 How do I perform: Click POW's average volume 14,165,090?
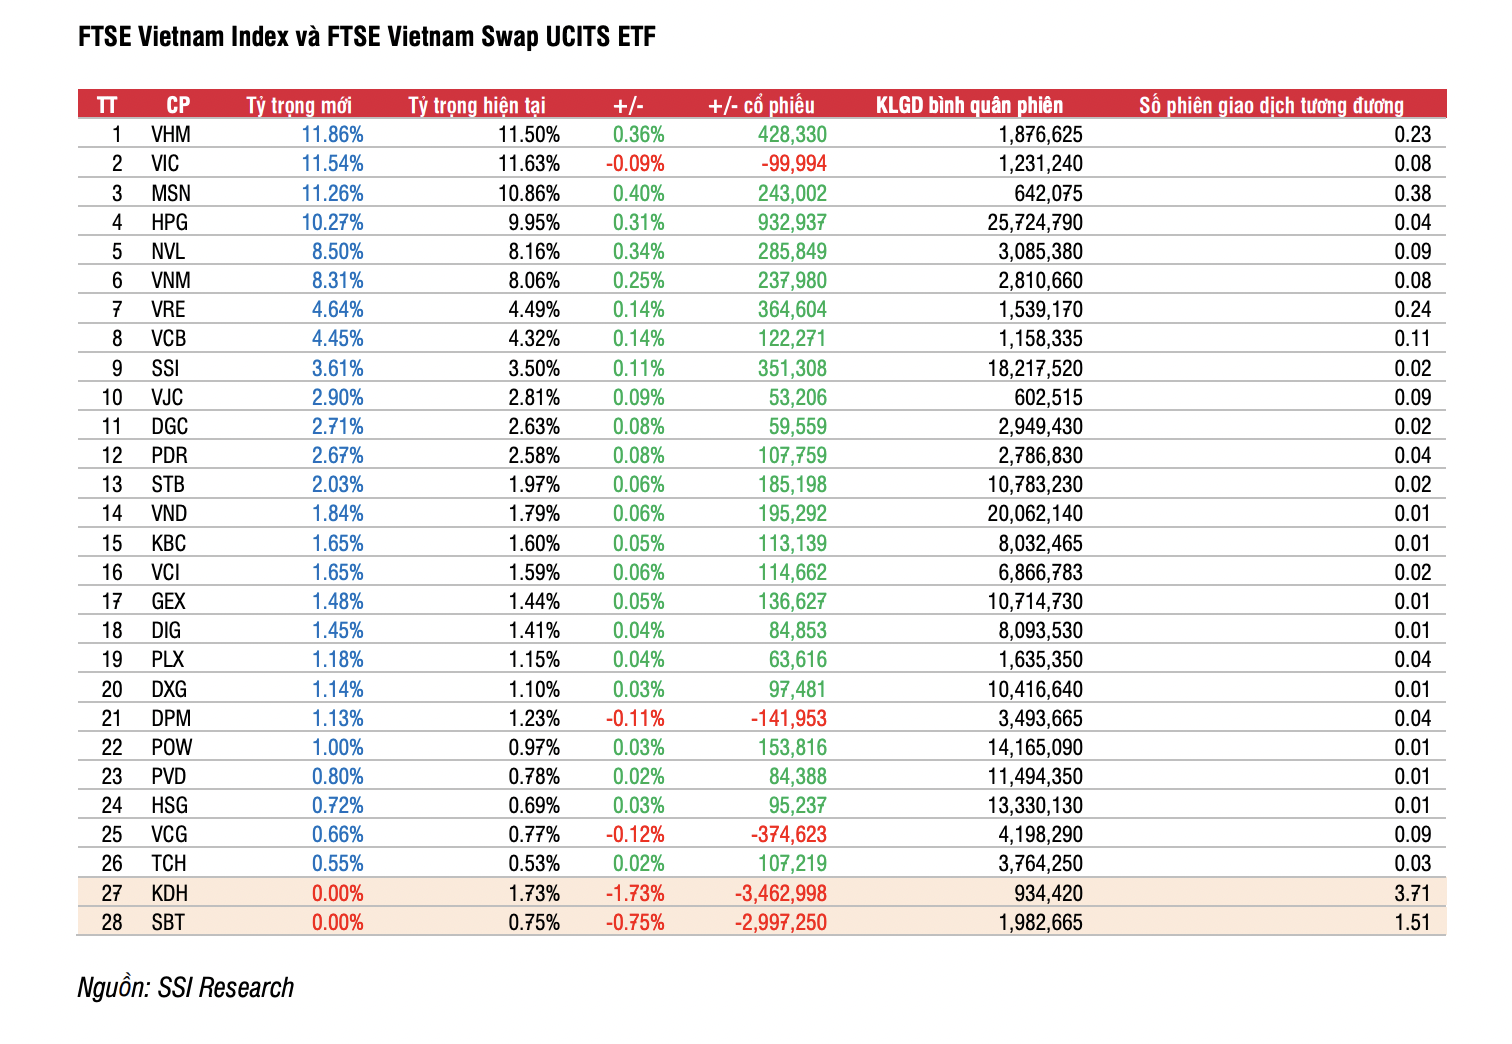[1035, 747]
